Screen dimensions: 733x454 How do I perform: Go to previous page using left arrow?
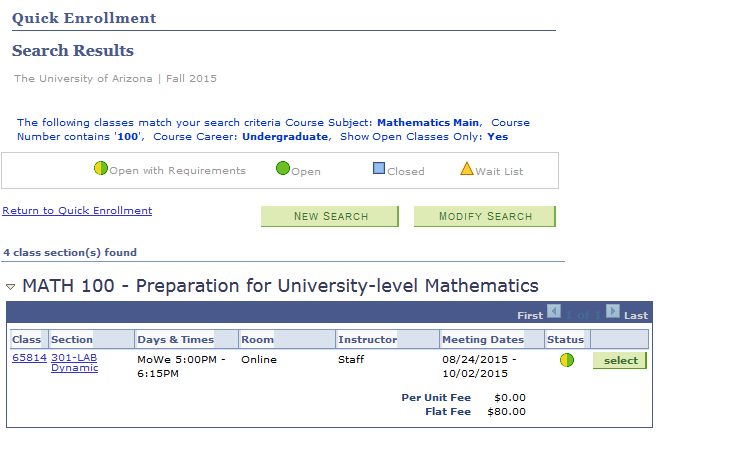554,312
